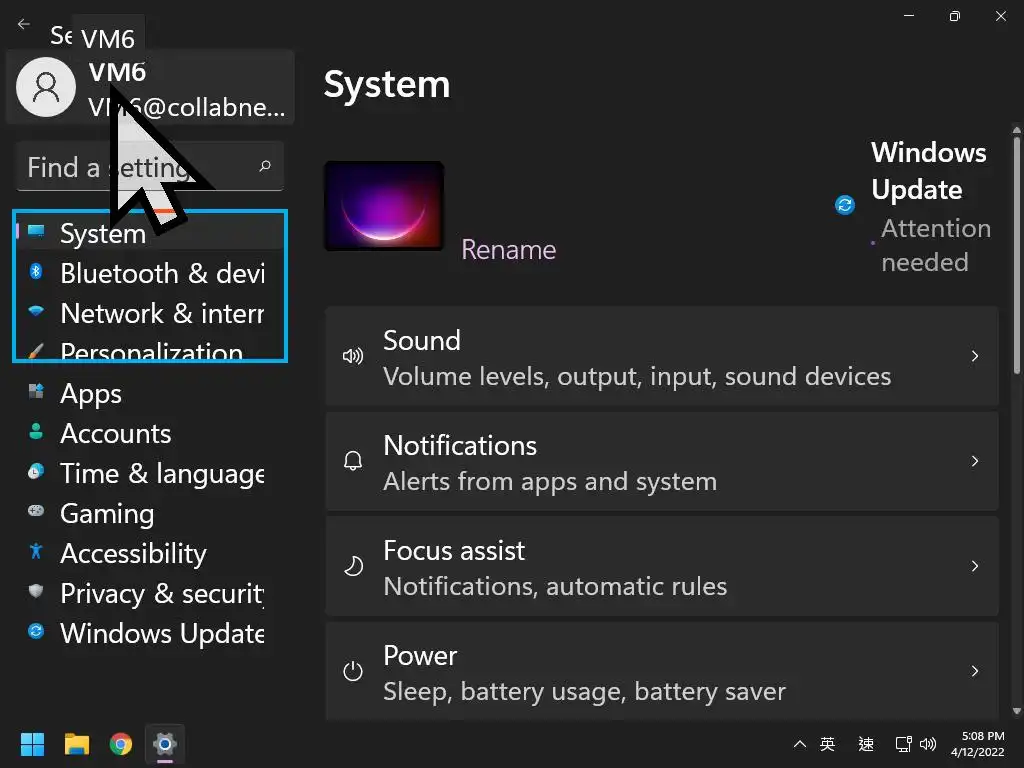This screenshot has width=1024, height=768.
Task: Click the Accessibility figure icon
Action: (36, 551)
